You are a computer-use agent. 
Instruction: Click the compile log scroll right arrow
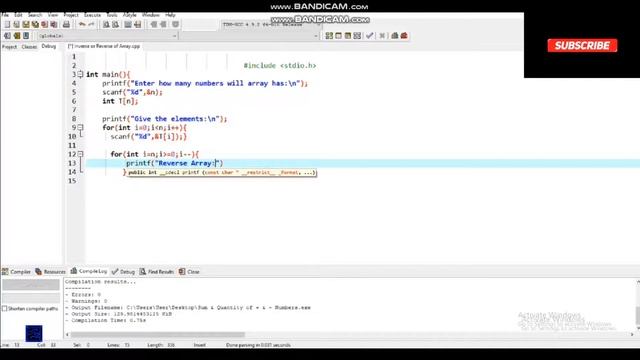[x=632, y=335]
